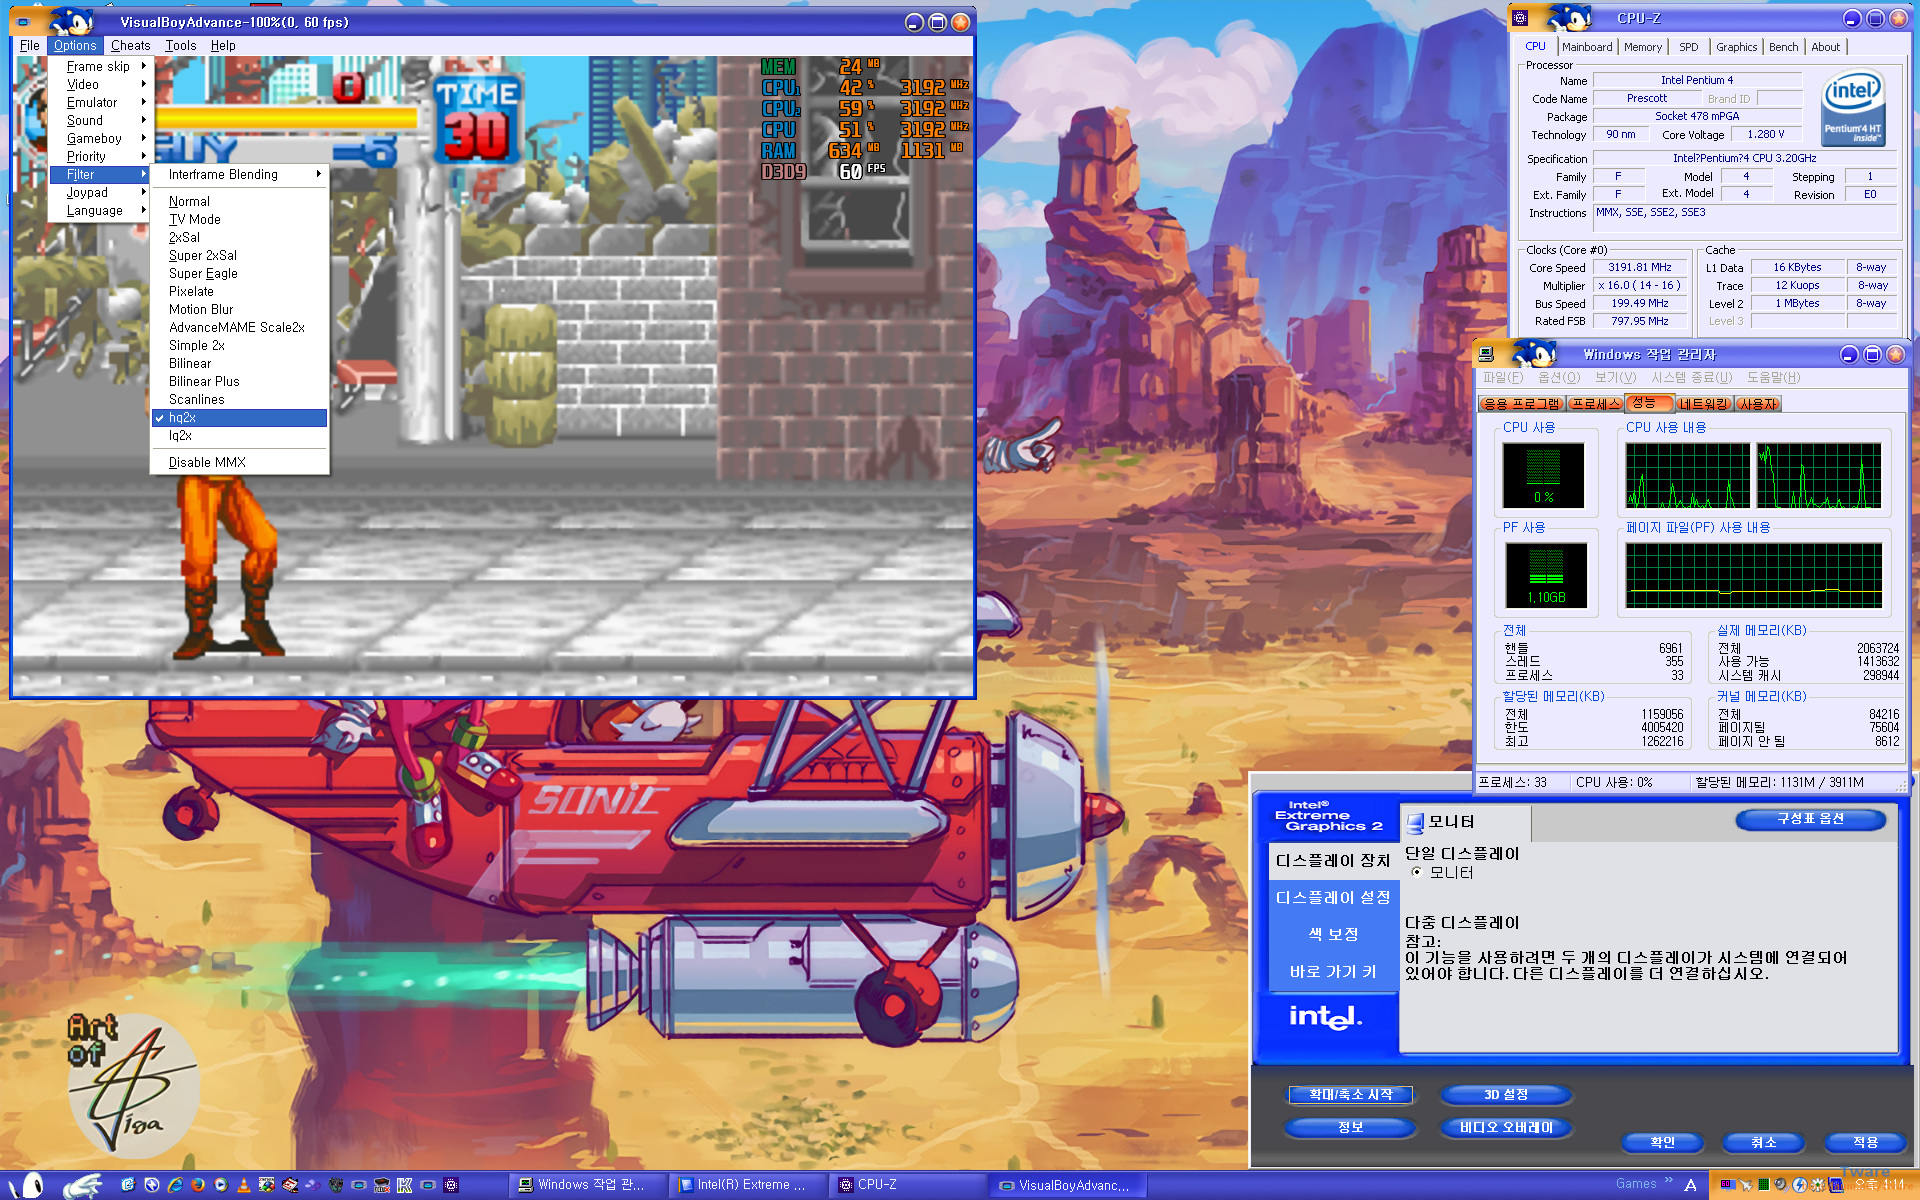1920x1200 pixels.
Task: Click the volume speaker icon in system tray
Action: click(x=1781, y=1184)
